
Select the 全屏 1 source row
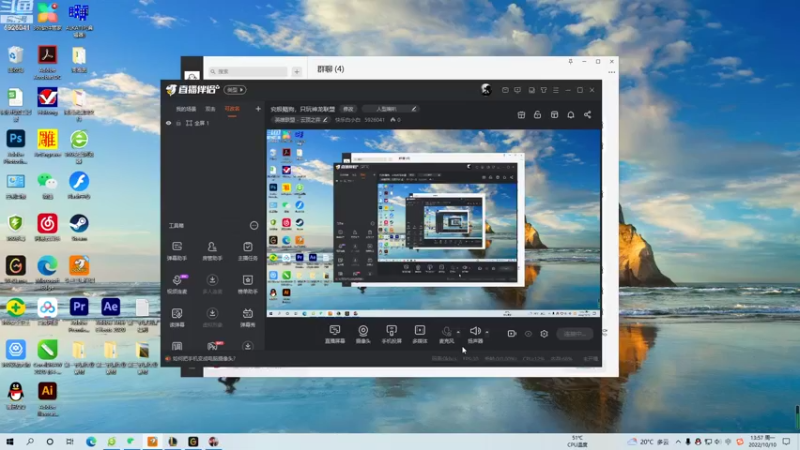[x=213, y=123]
